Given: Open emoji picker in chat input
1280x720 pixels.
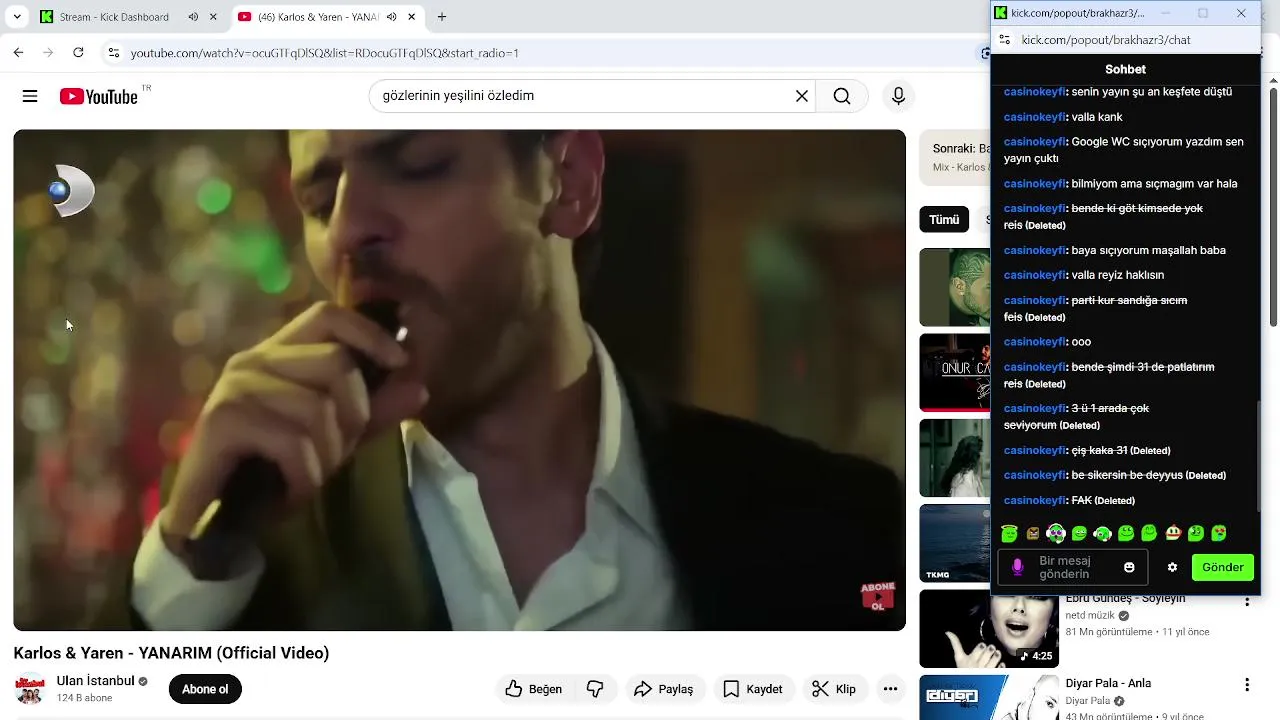Looking at the screenshot, I should (x=1129, y=567).
